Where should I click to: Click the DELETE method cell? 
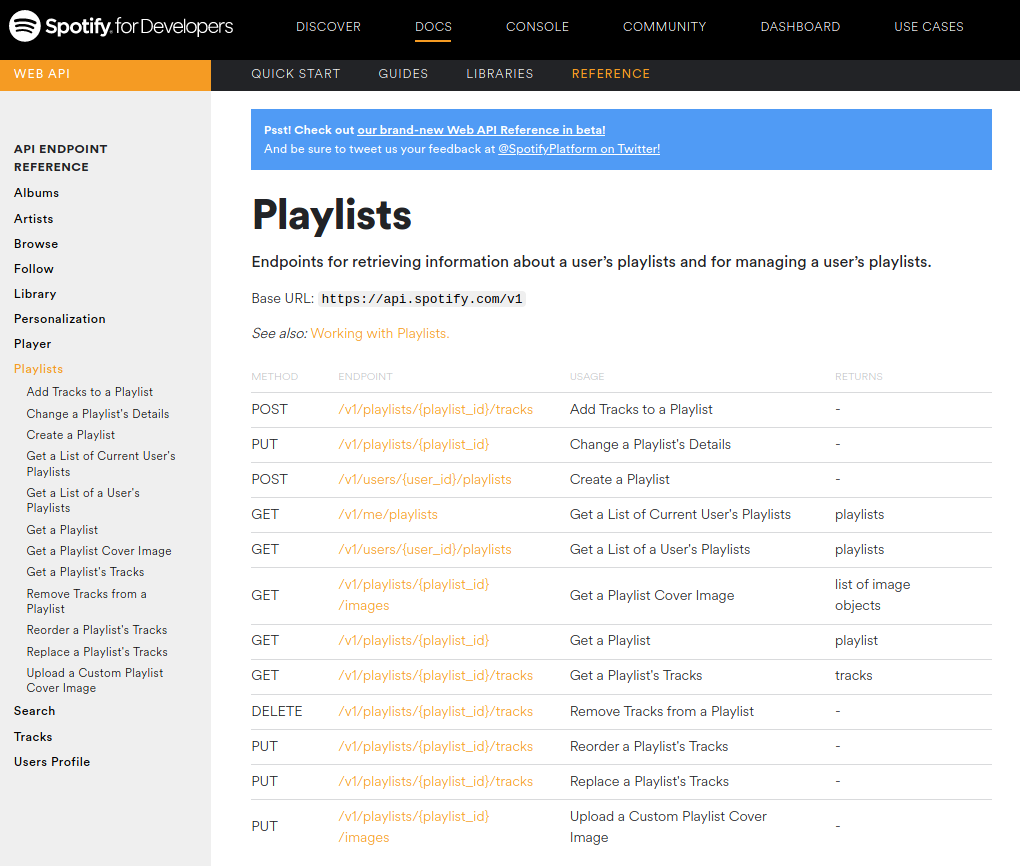click(x=277, y=712)
